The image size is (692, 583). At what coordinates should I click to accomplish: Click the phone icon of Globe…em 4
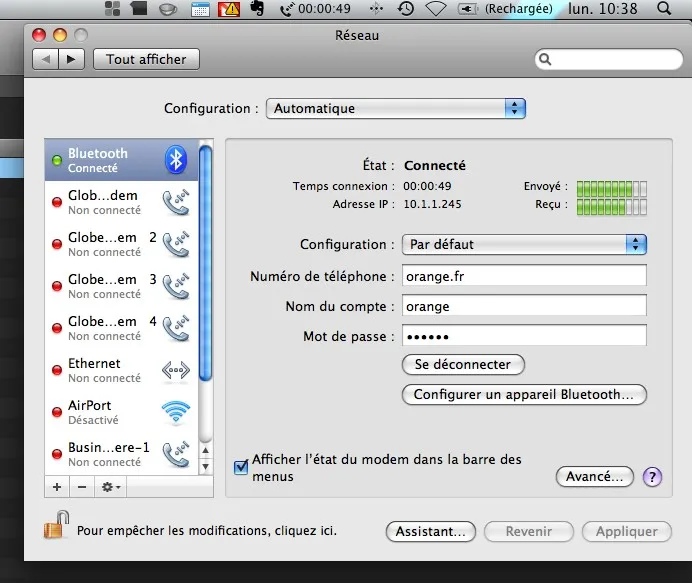pos(176,328)
